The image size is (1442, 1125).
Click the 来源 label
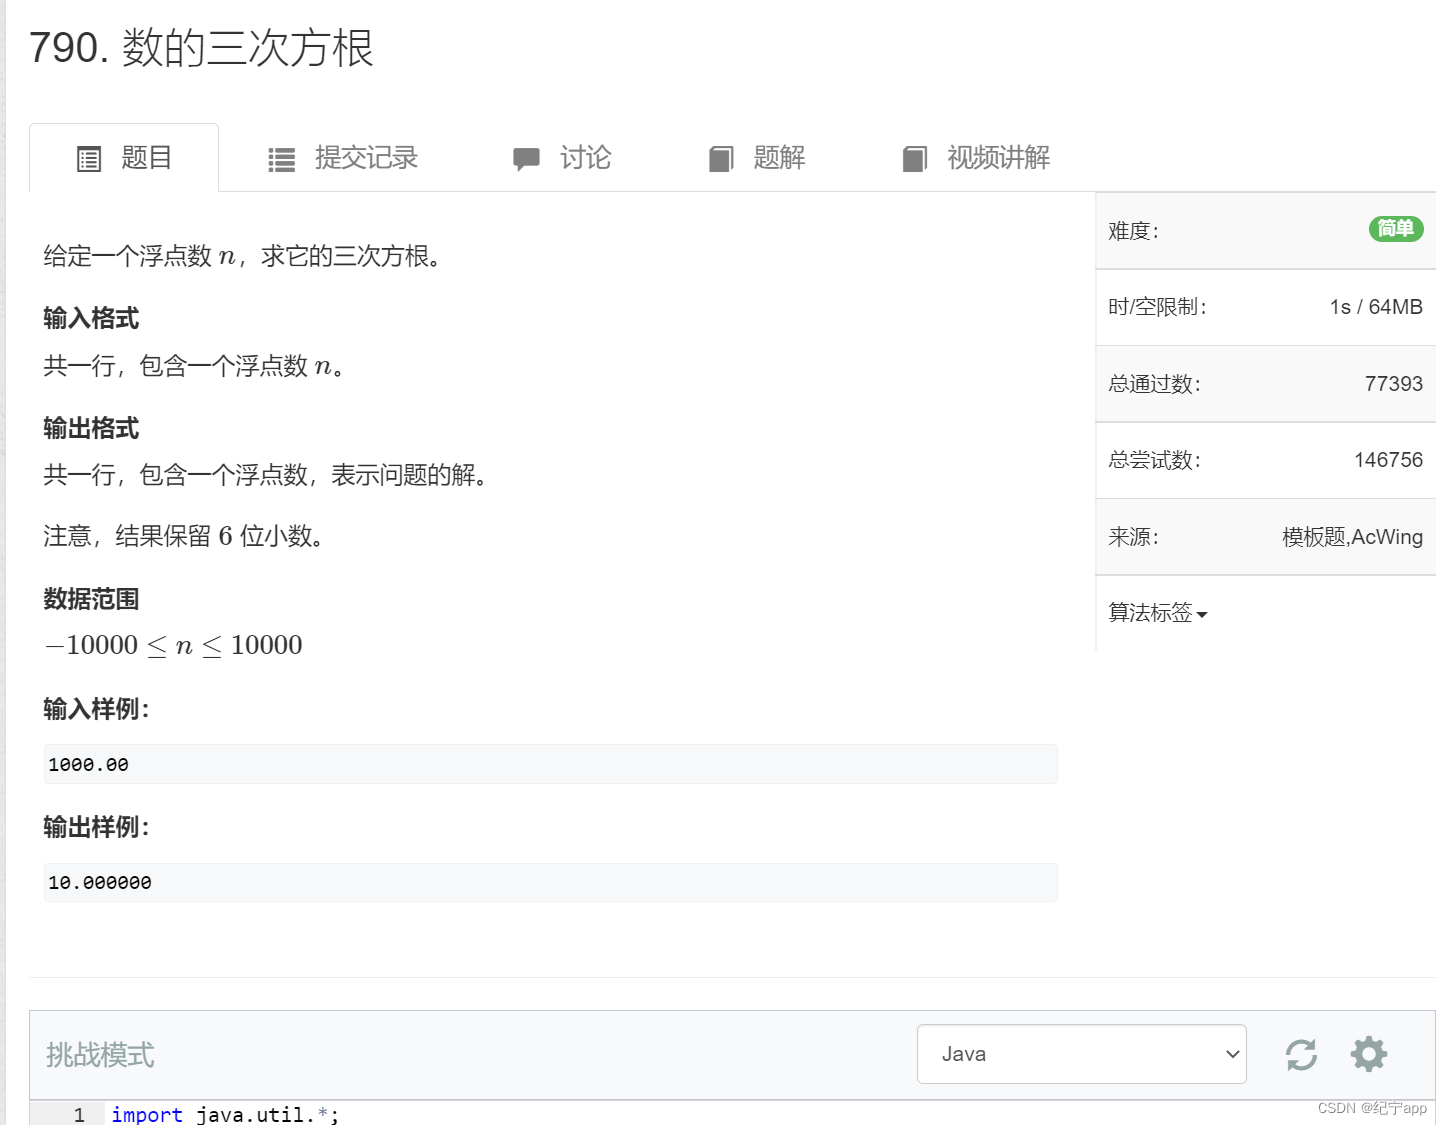coord(1133,537)
